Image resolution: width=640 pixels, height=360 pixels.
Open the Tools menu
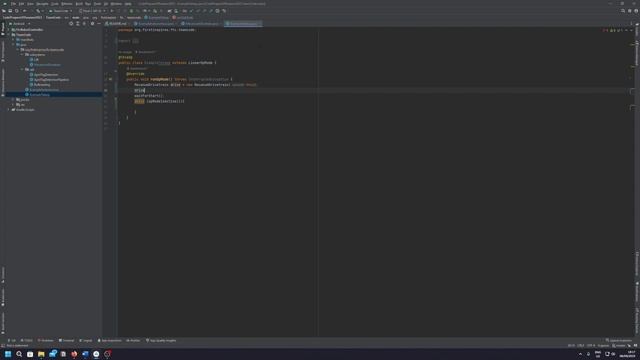click(x=97, y=4)
